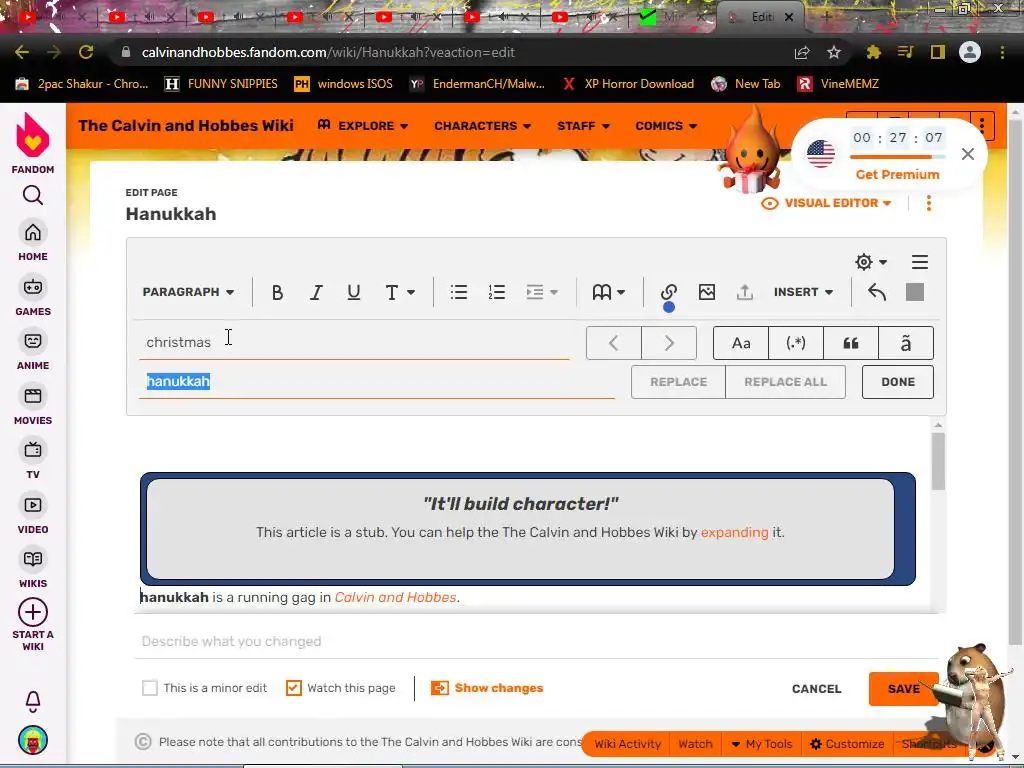Click START A WIKI plus icon

point(33,613)
